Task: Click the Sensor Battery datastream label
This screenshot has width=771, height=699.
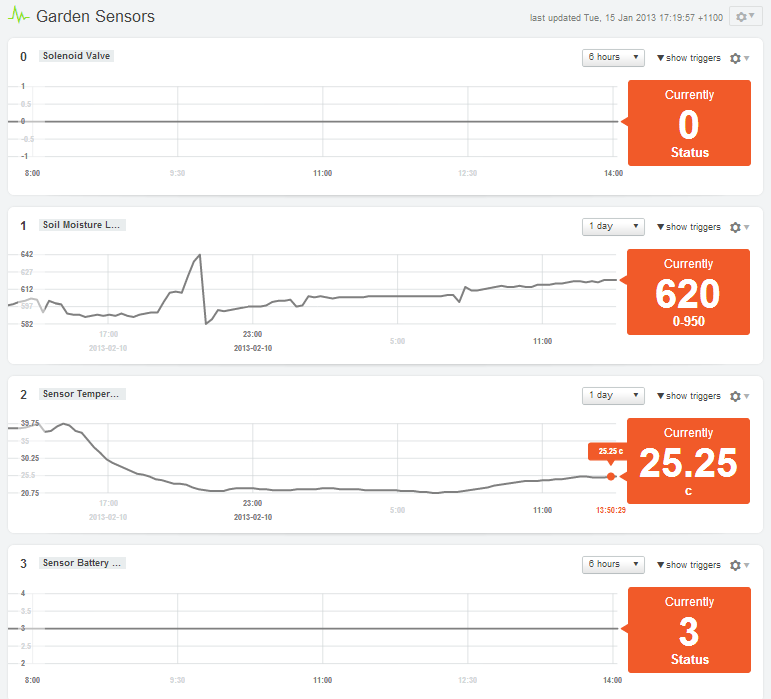Action: pos(82,563)
